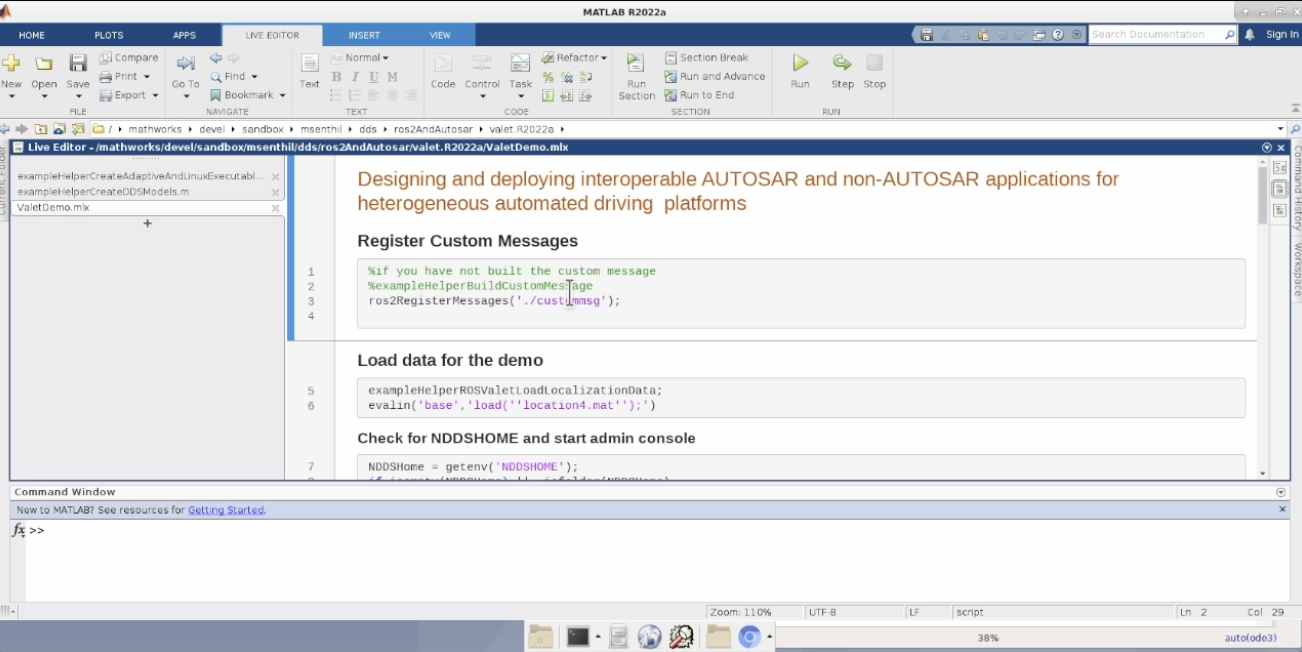Open the New dropdown arrow
The image size is (1302, 652).
coord(11,97)
